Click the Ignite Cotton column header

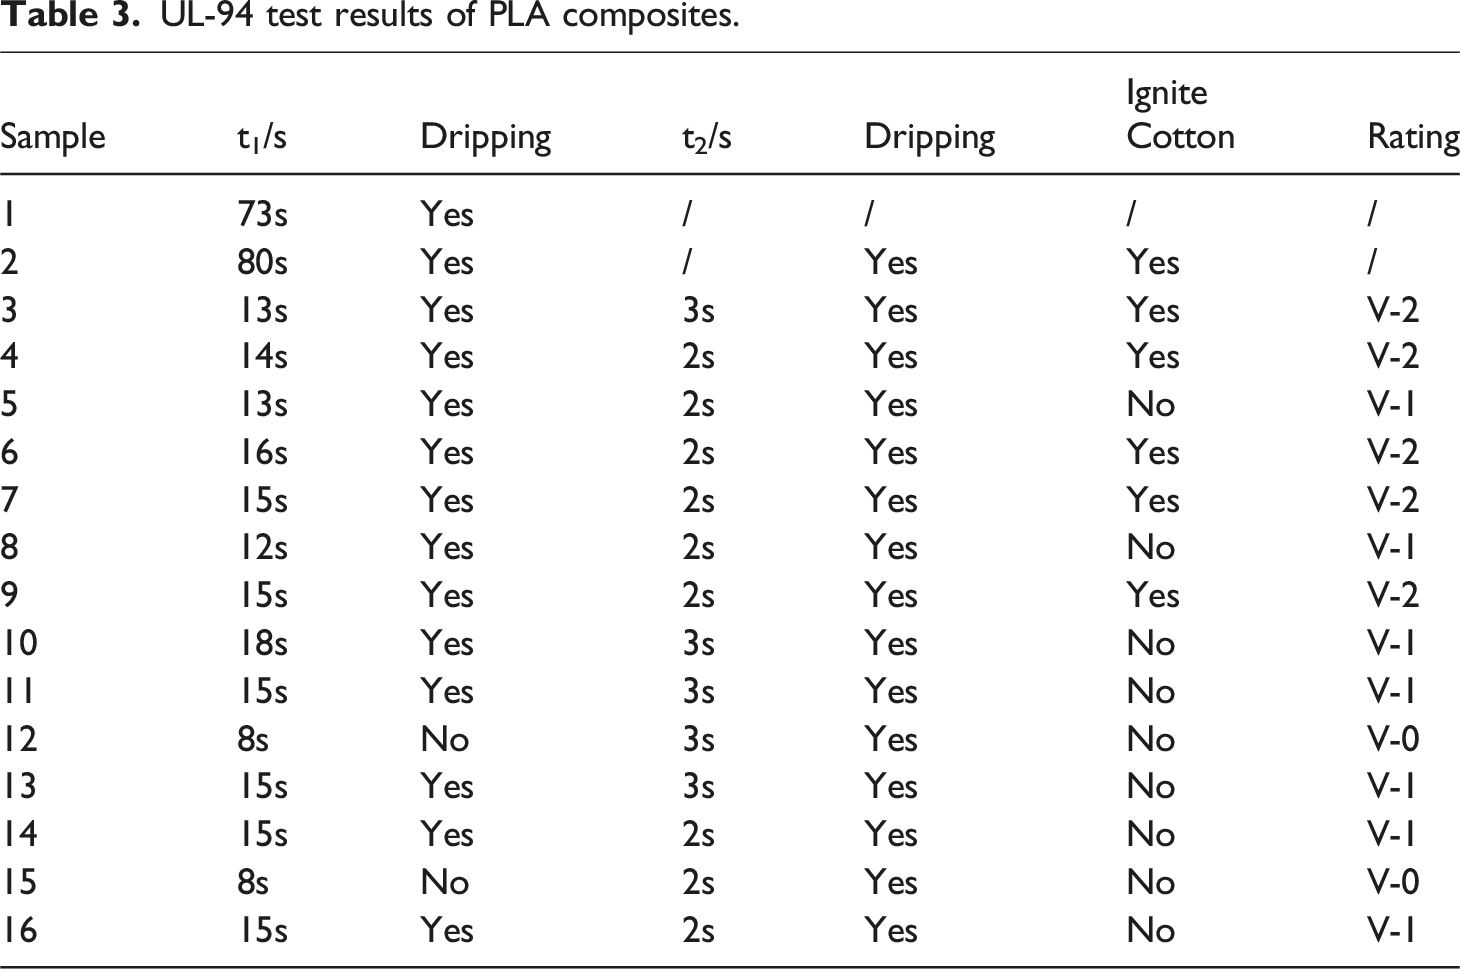(x=1180, y=115)
